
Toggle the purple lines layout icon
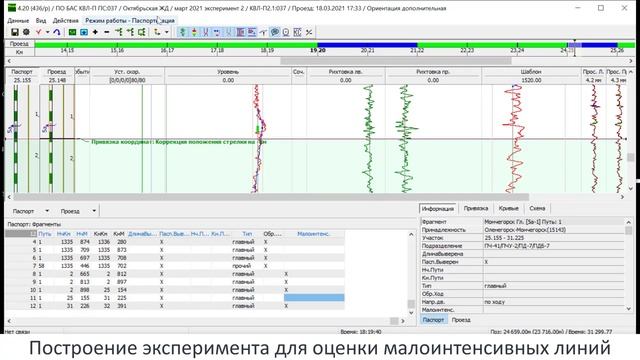[x=252, y=32]
